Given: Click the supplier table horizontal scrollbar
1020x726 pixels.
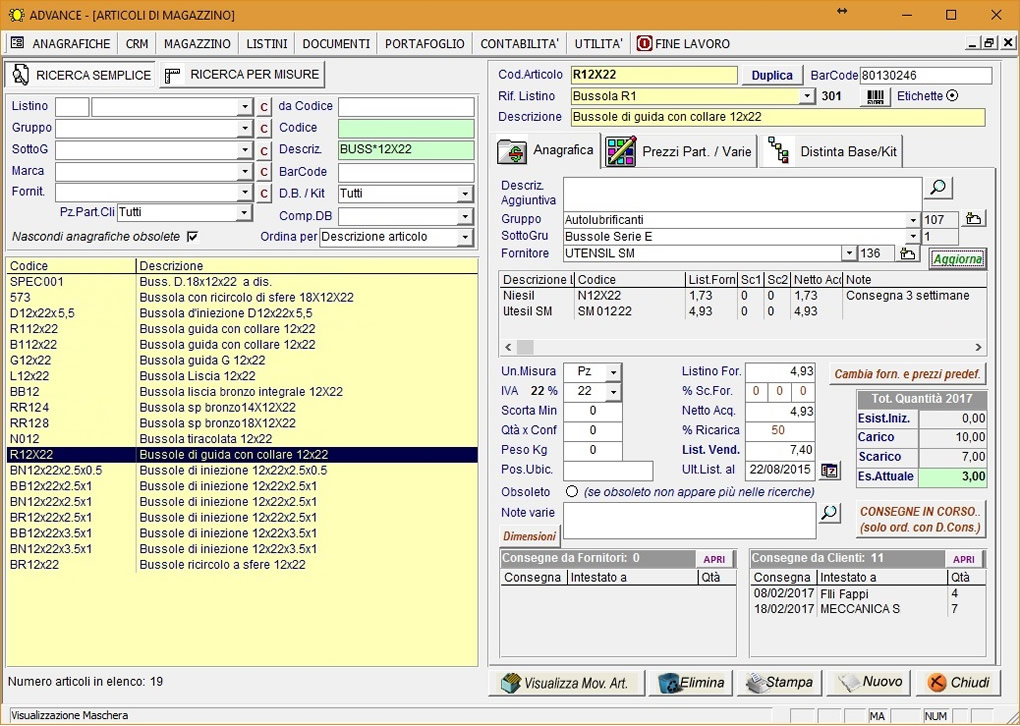Looking at the screenshot, I should coord(742,347).
